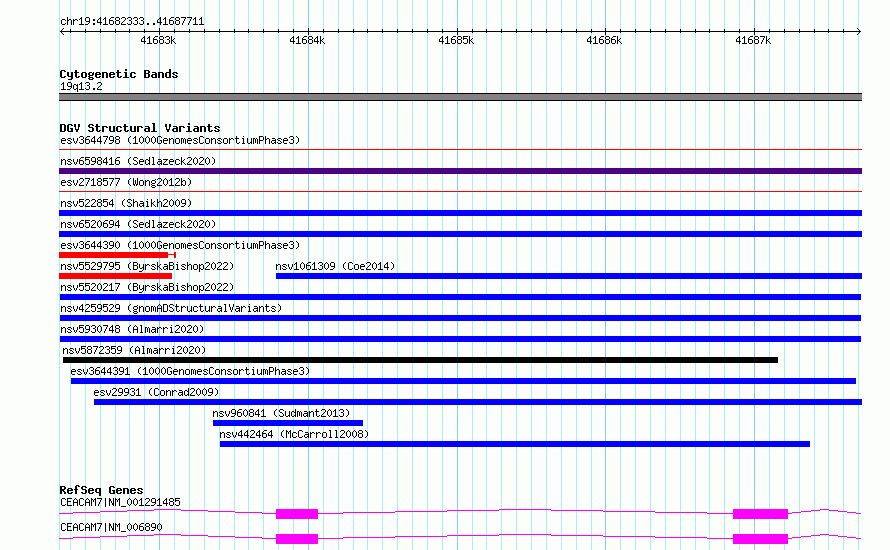Click right magenta exon of NM_001291485
The image size is (890, 550).
coord(761,514)
